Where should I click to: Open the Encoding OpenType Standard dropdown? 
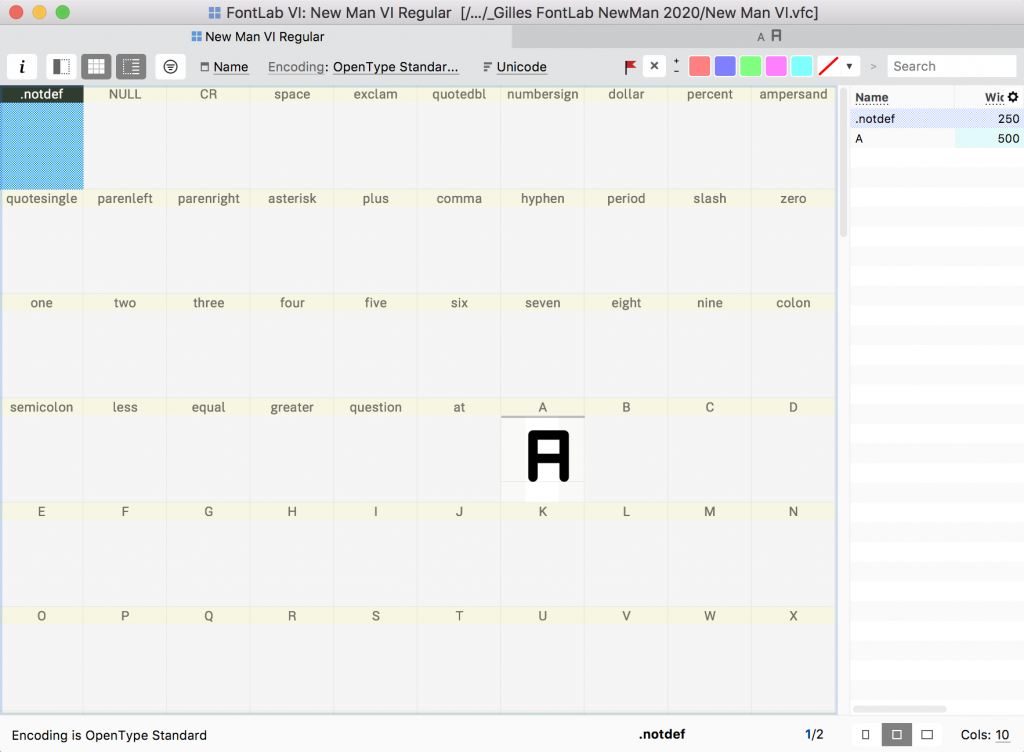[x=395, y=67]
